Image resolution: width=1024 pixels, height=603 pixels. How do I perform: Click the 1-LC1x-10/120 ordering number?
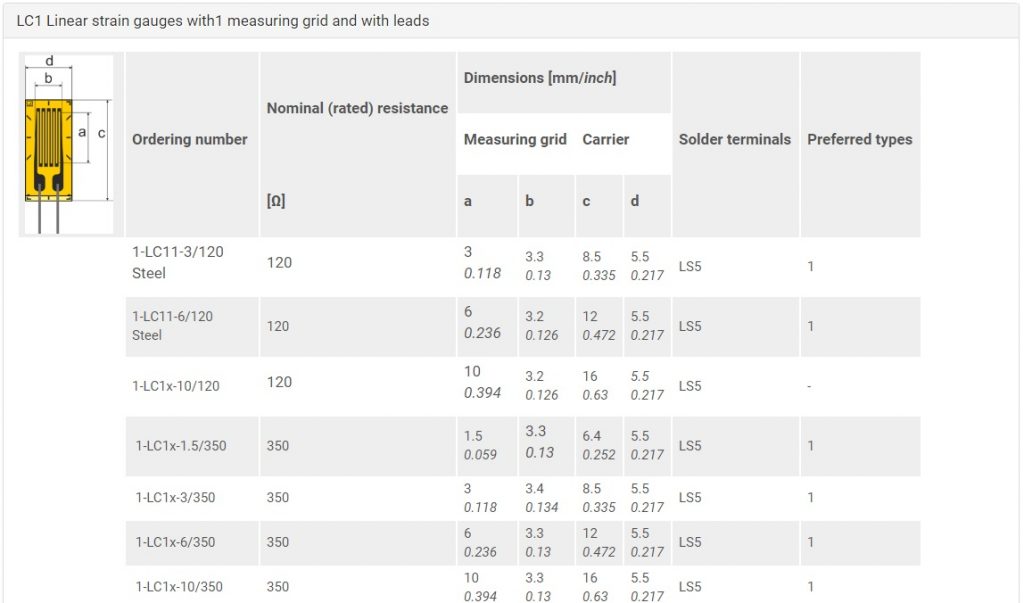tap(176, 386)
